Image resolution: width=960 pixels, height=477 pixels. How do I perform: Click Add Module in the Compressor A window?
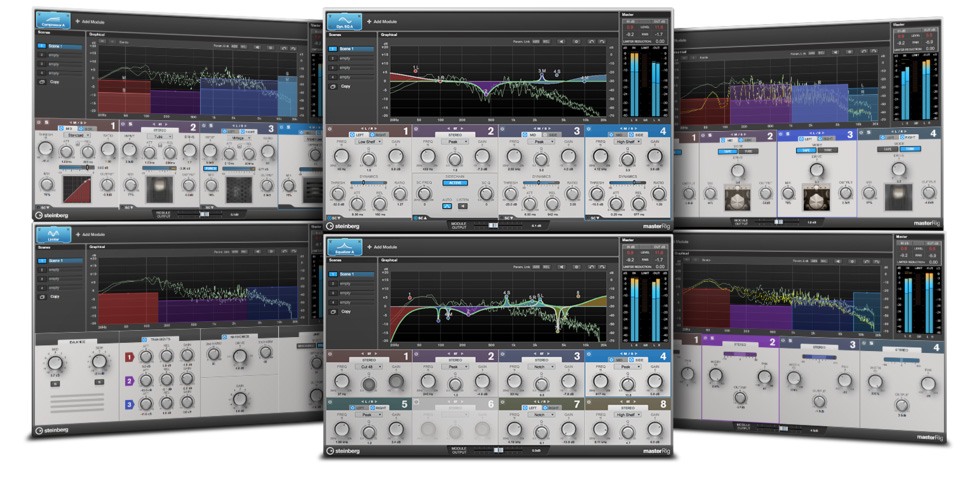[88, 21]
